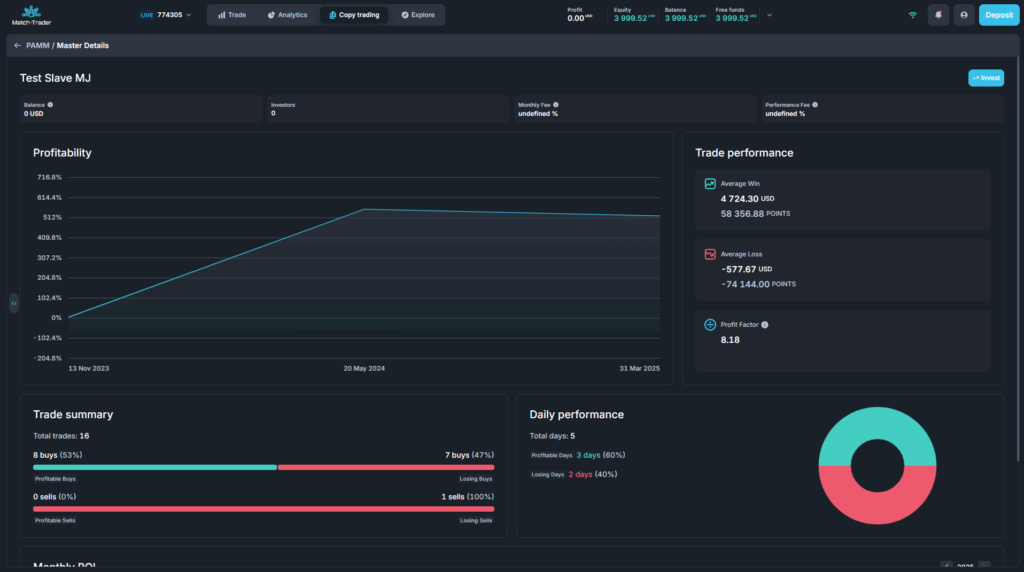The width and height of the screenshot is (1024, 572).
Task: Open the Analytics tab
Action: point(287,15)
